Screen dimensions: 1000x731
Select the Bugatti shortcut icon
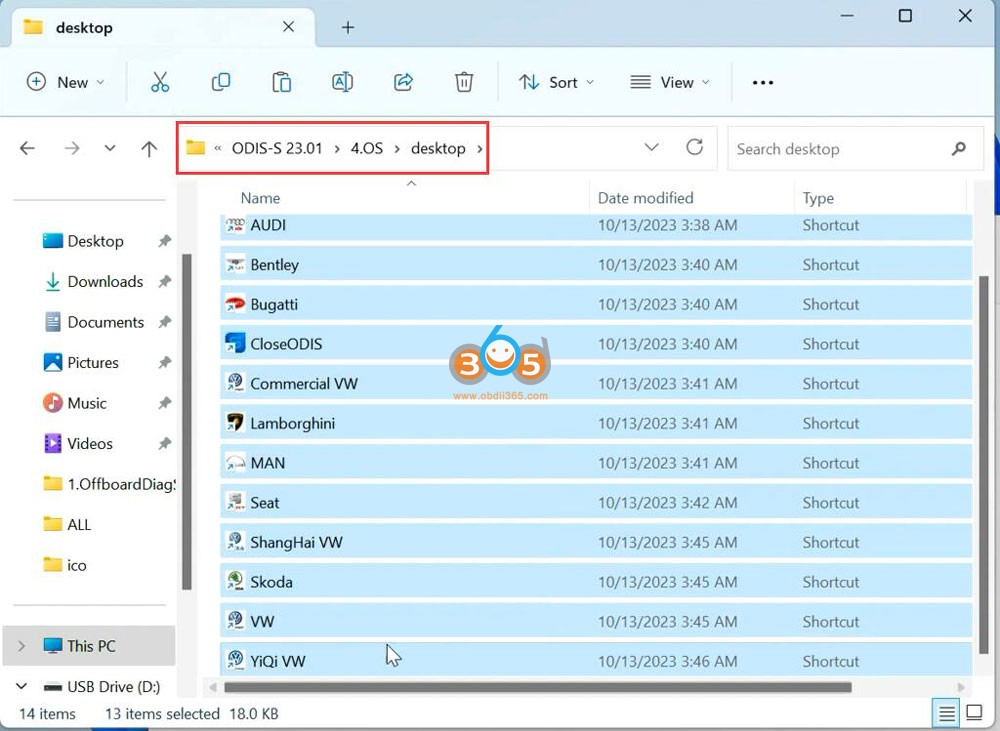coord(235,304)
